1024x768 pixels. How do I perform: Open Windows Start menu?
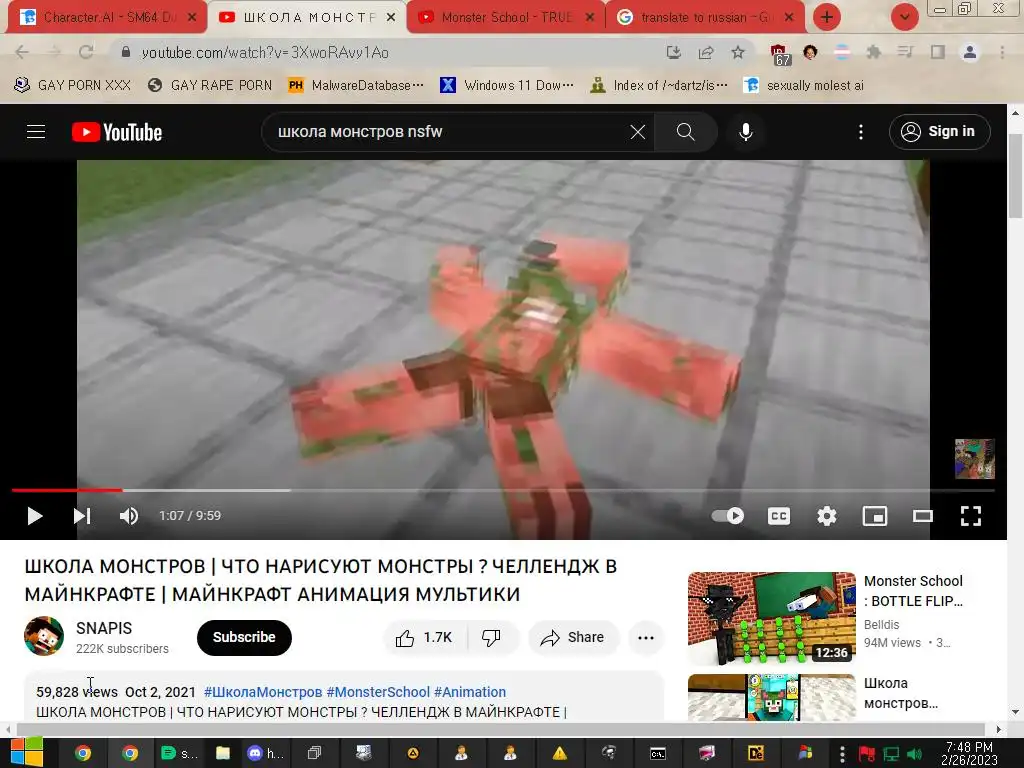coord(27,753)
